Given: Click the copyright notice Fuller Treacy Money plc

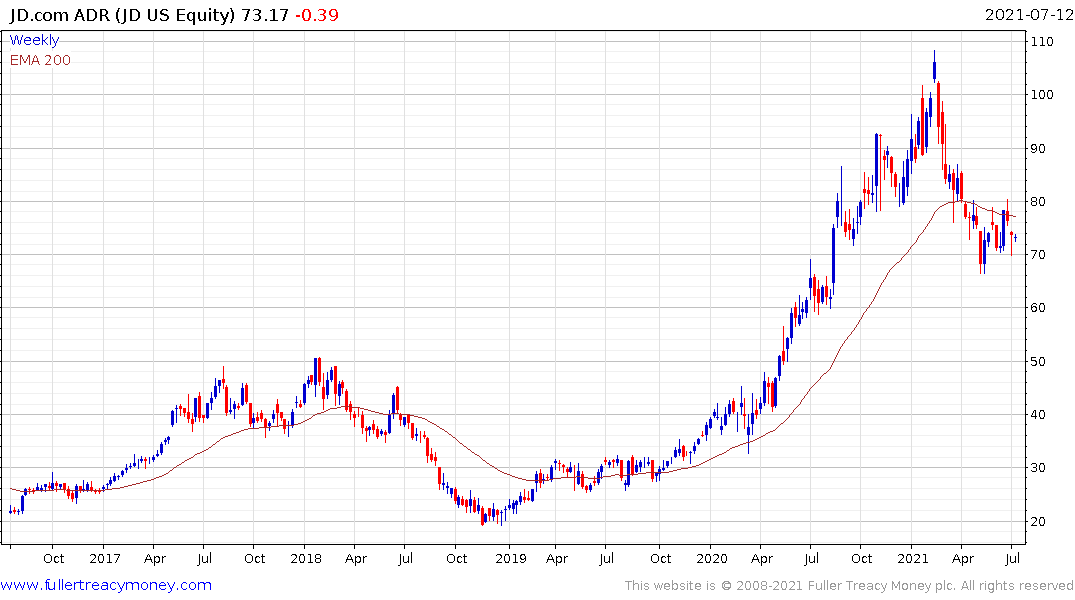Looking at the screenshot, I should (x=880, y=586).
